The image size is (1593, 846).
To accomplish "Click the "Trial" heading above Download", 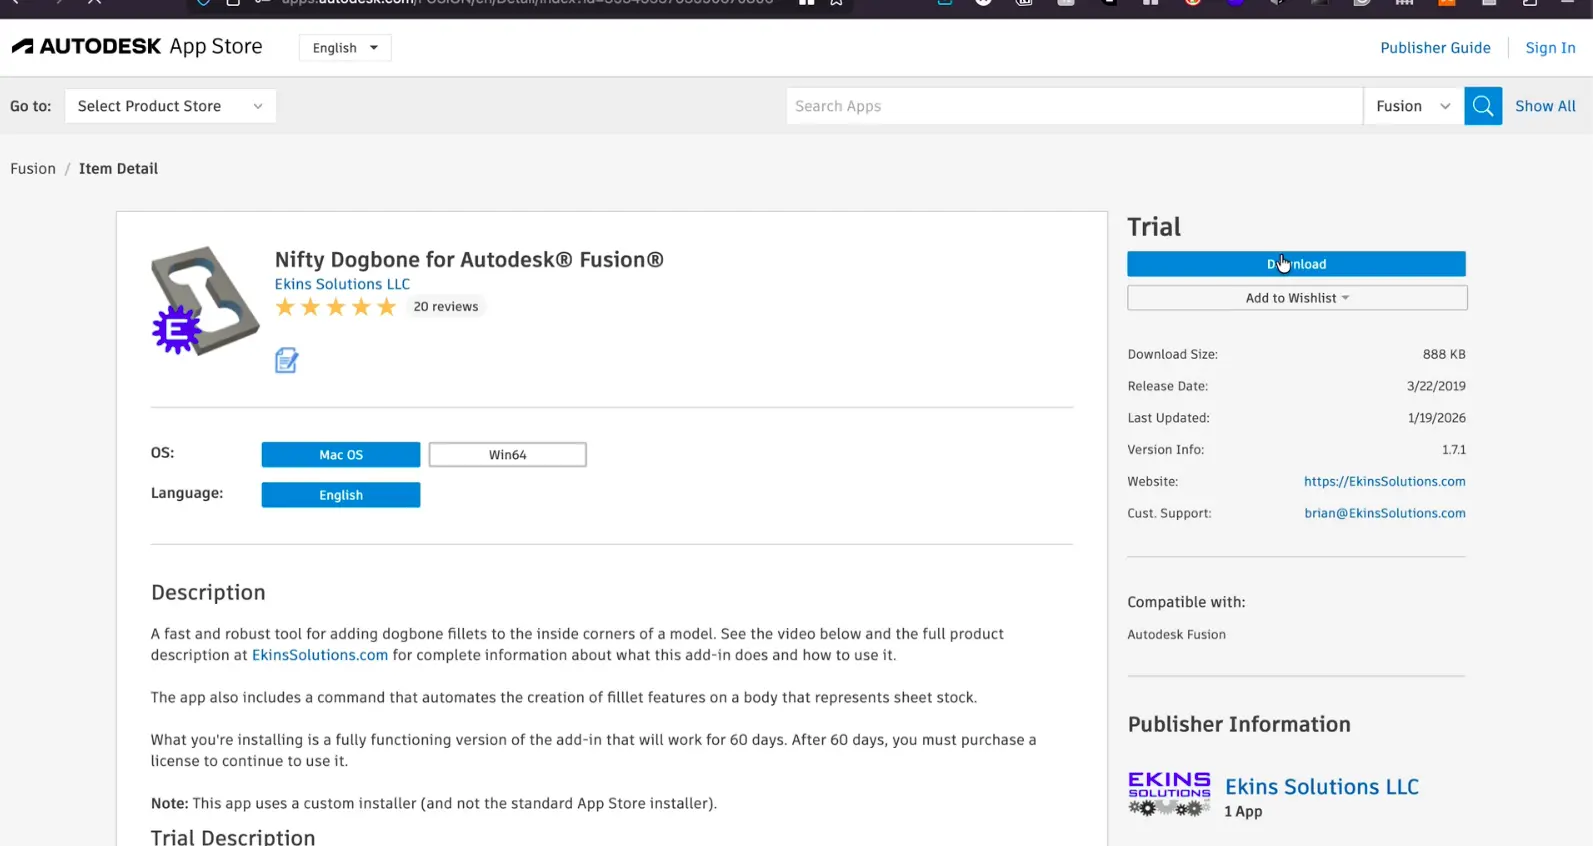I will 1154,227.
